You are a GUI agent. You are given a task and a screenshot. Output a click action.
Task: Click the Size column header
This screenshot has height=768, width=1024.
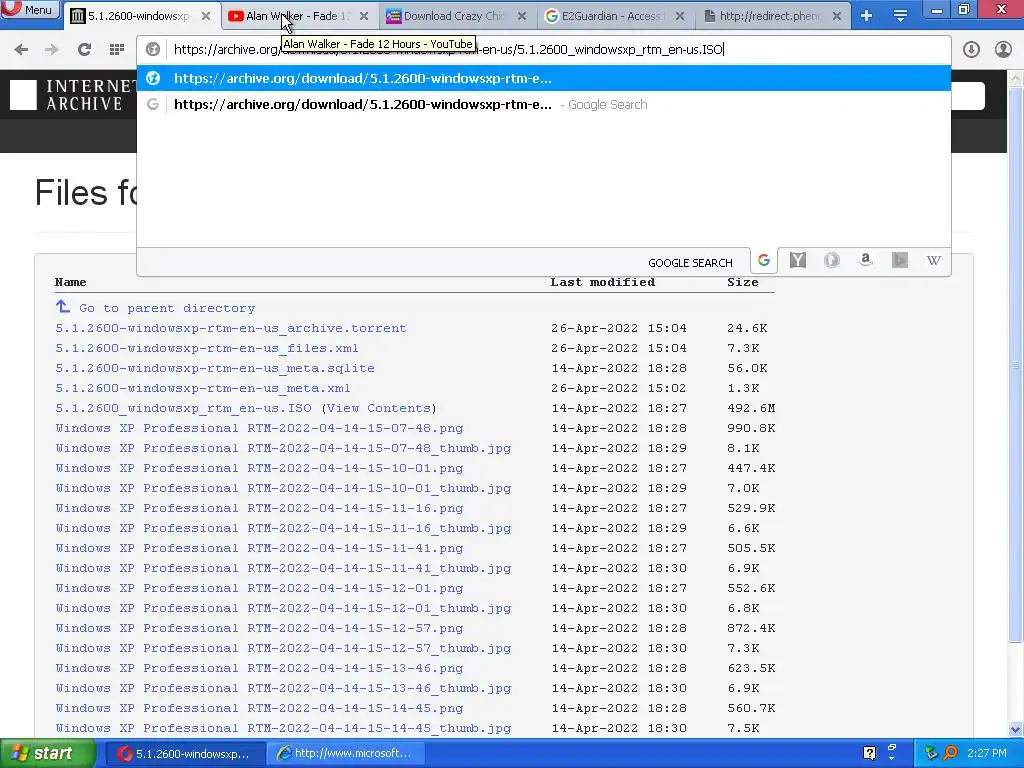click(x=743, y=282)
